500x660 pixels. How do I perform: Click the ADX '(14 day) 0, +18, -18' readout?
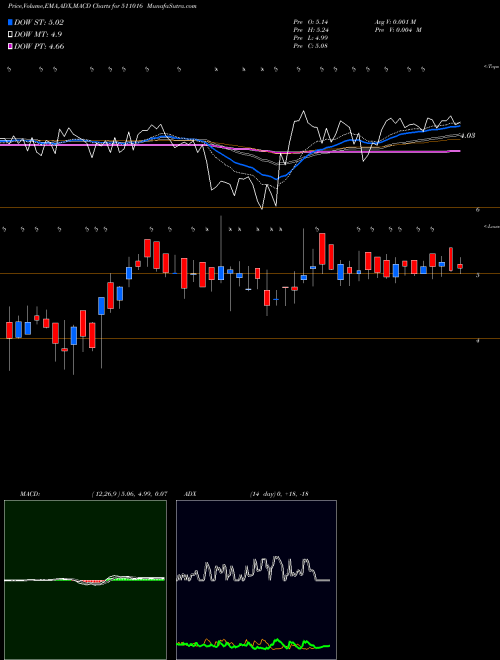tap(279, 493)
